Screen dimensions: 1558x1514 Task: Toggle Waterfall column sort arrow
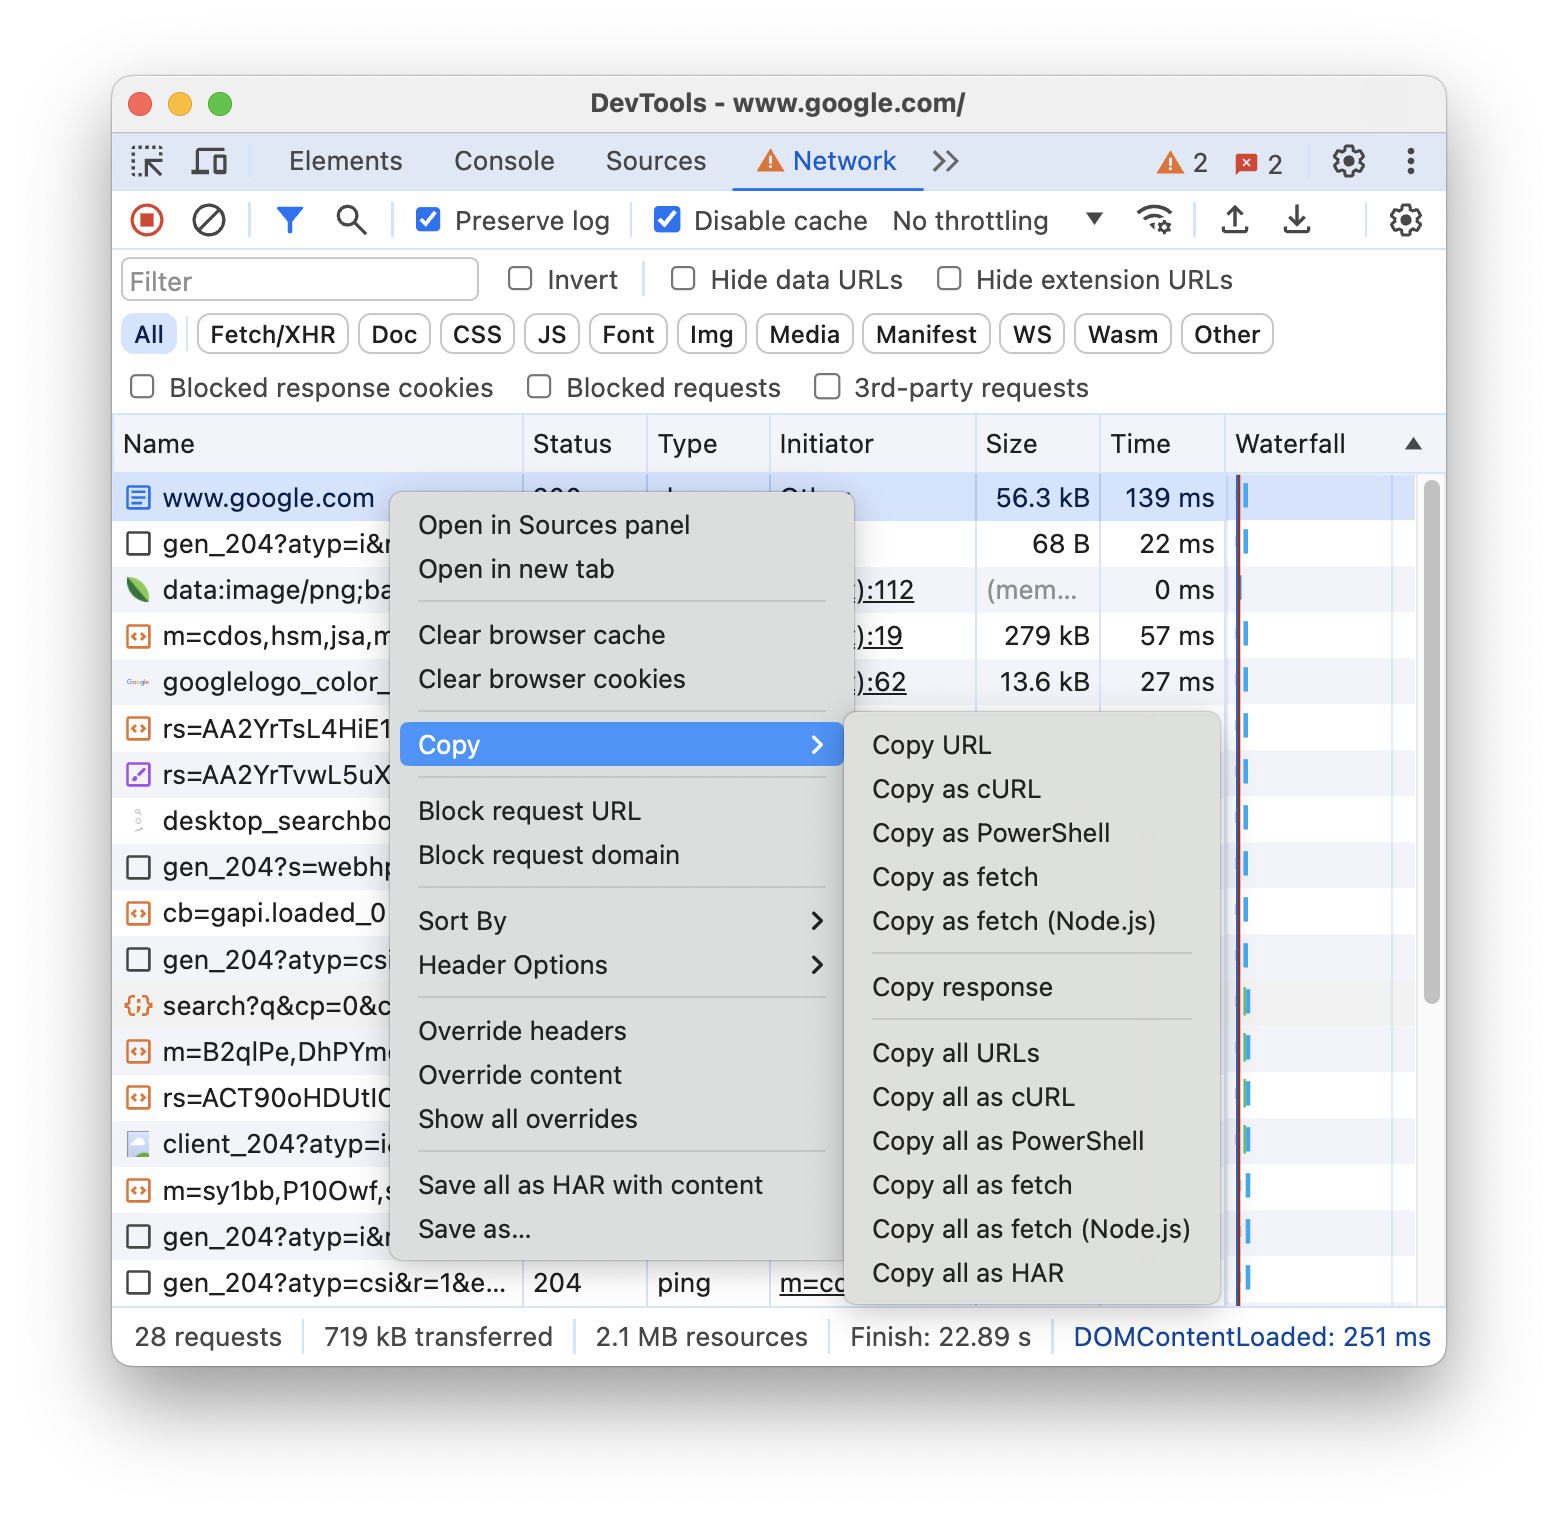1413,444
